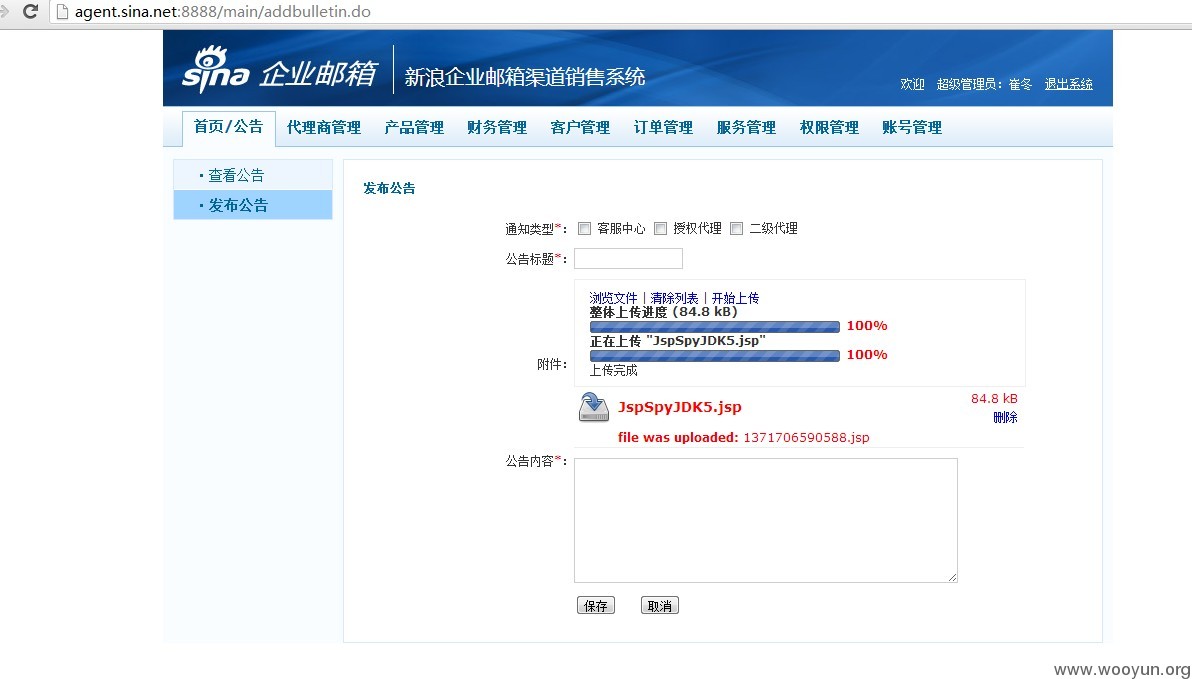Open the 服务管理 menu
1192x679 pixels.
746,128
